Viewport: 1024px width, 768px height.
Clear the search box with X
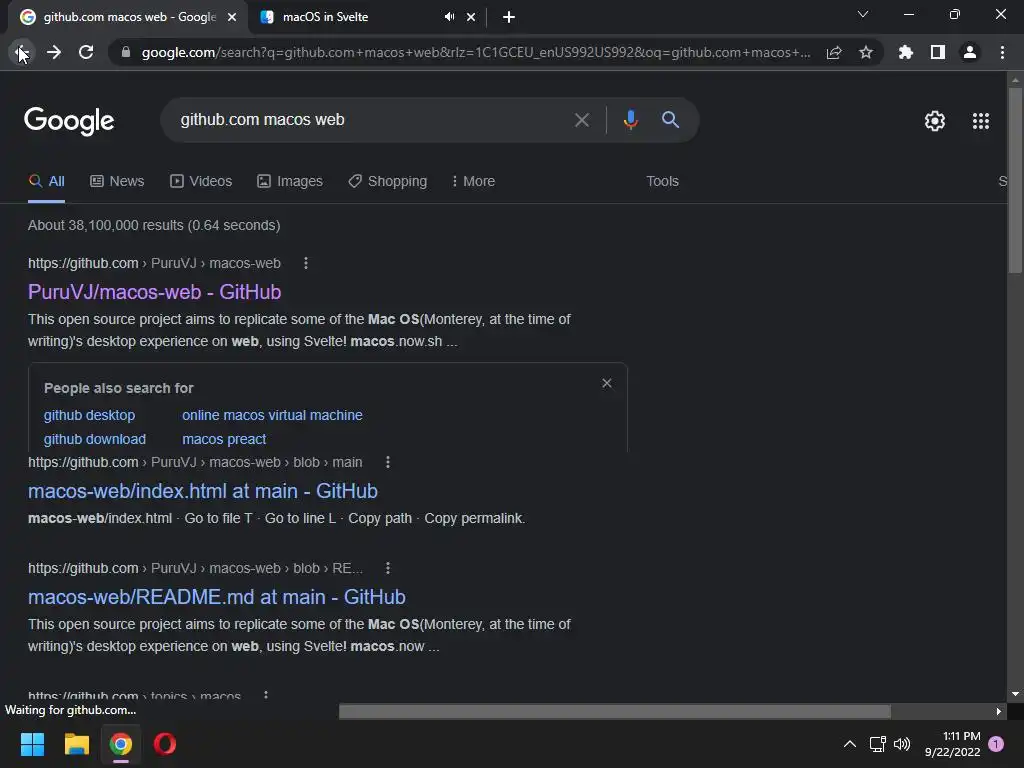click(581, 120)
